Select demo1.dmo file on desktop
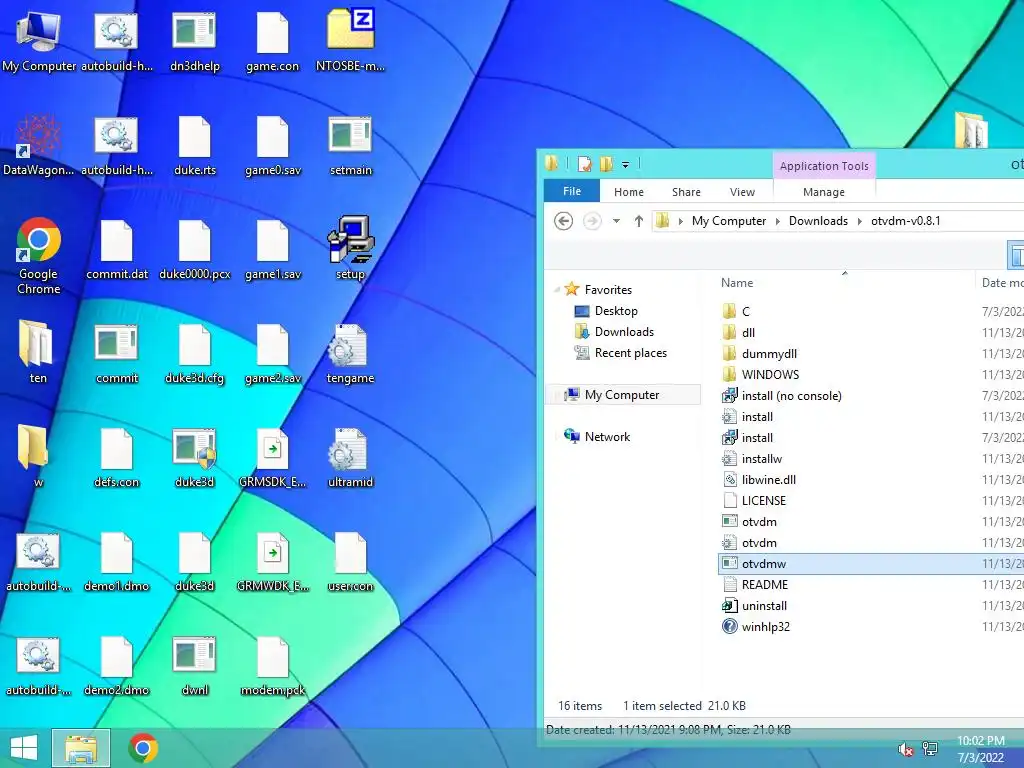This screenshot has height=768, width=1024. pyautogui.click(x=117, y=560)
